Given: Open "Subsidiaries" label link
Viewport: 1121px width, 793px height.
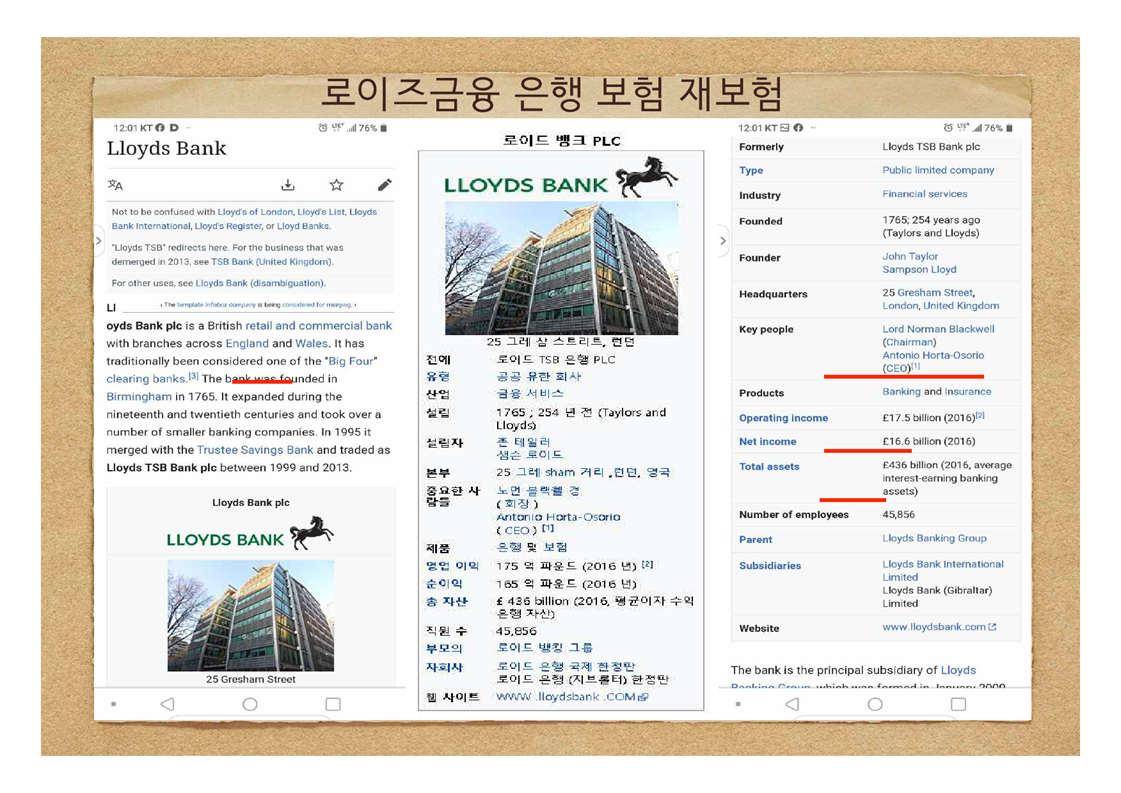Looking at the screenshot, I should tap(770, 566).
